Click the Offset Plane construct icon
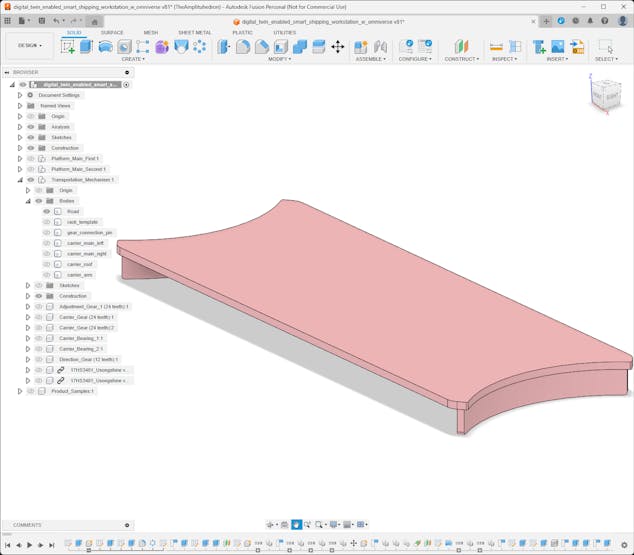This screenshot has width=634, height=555. pos(461,46)
